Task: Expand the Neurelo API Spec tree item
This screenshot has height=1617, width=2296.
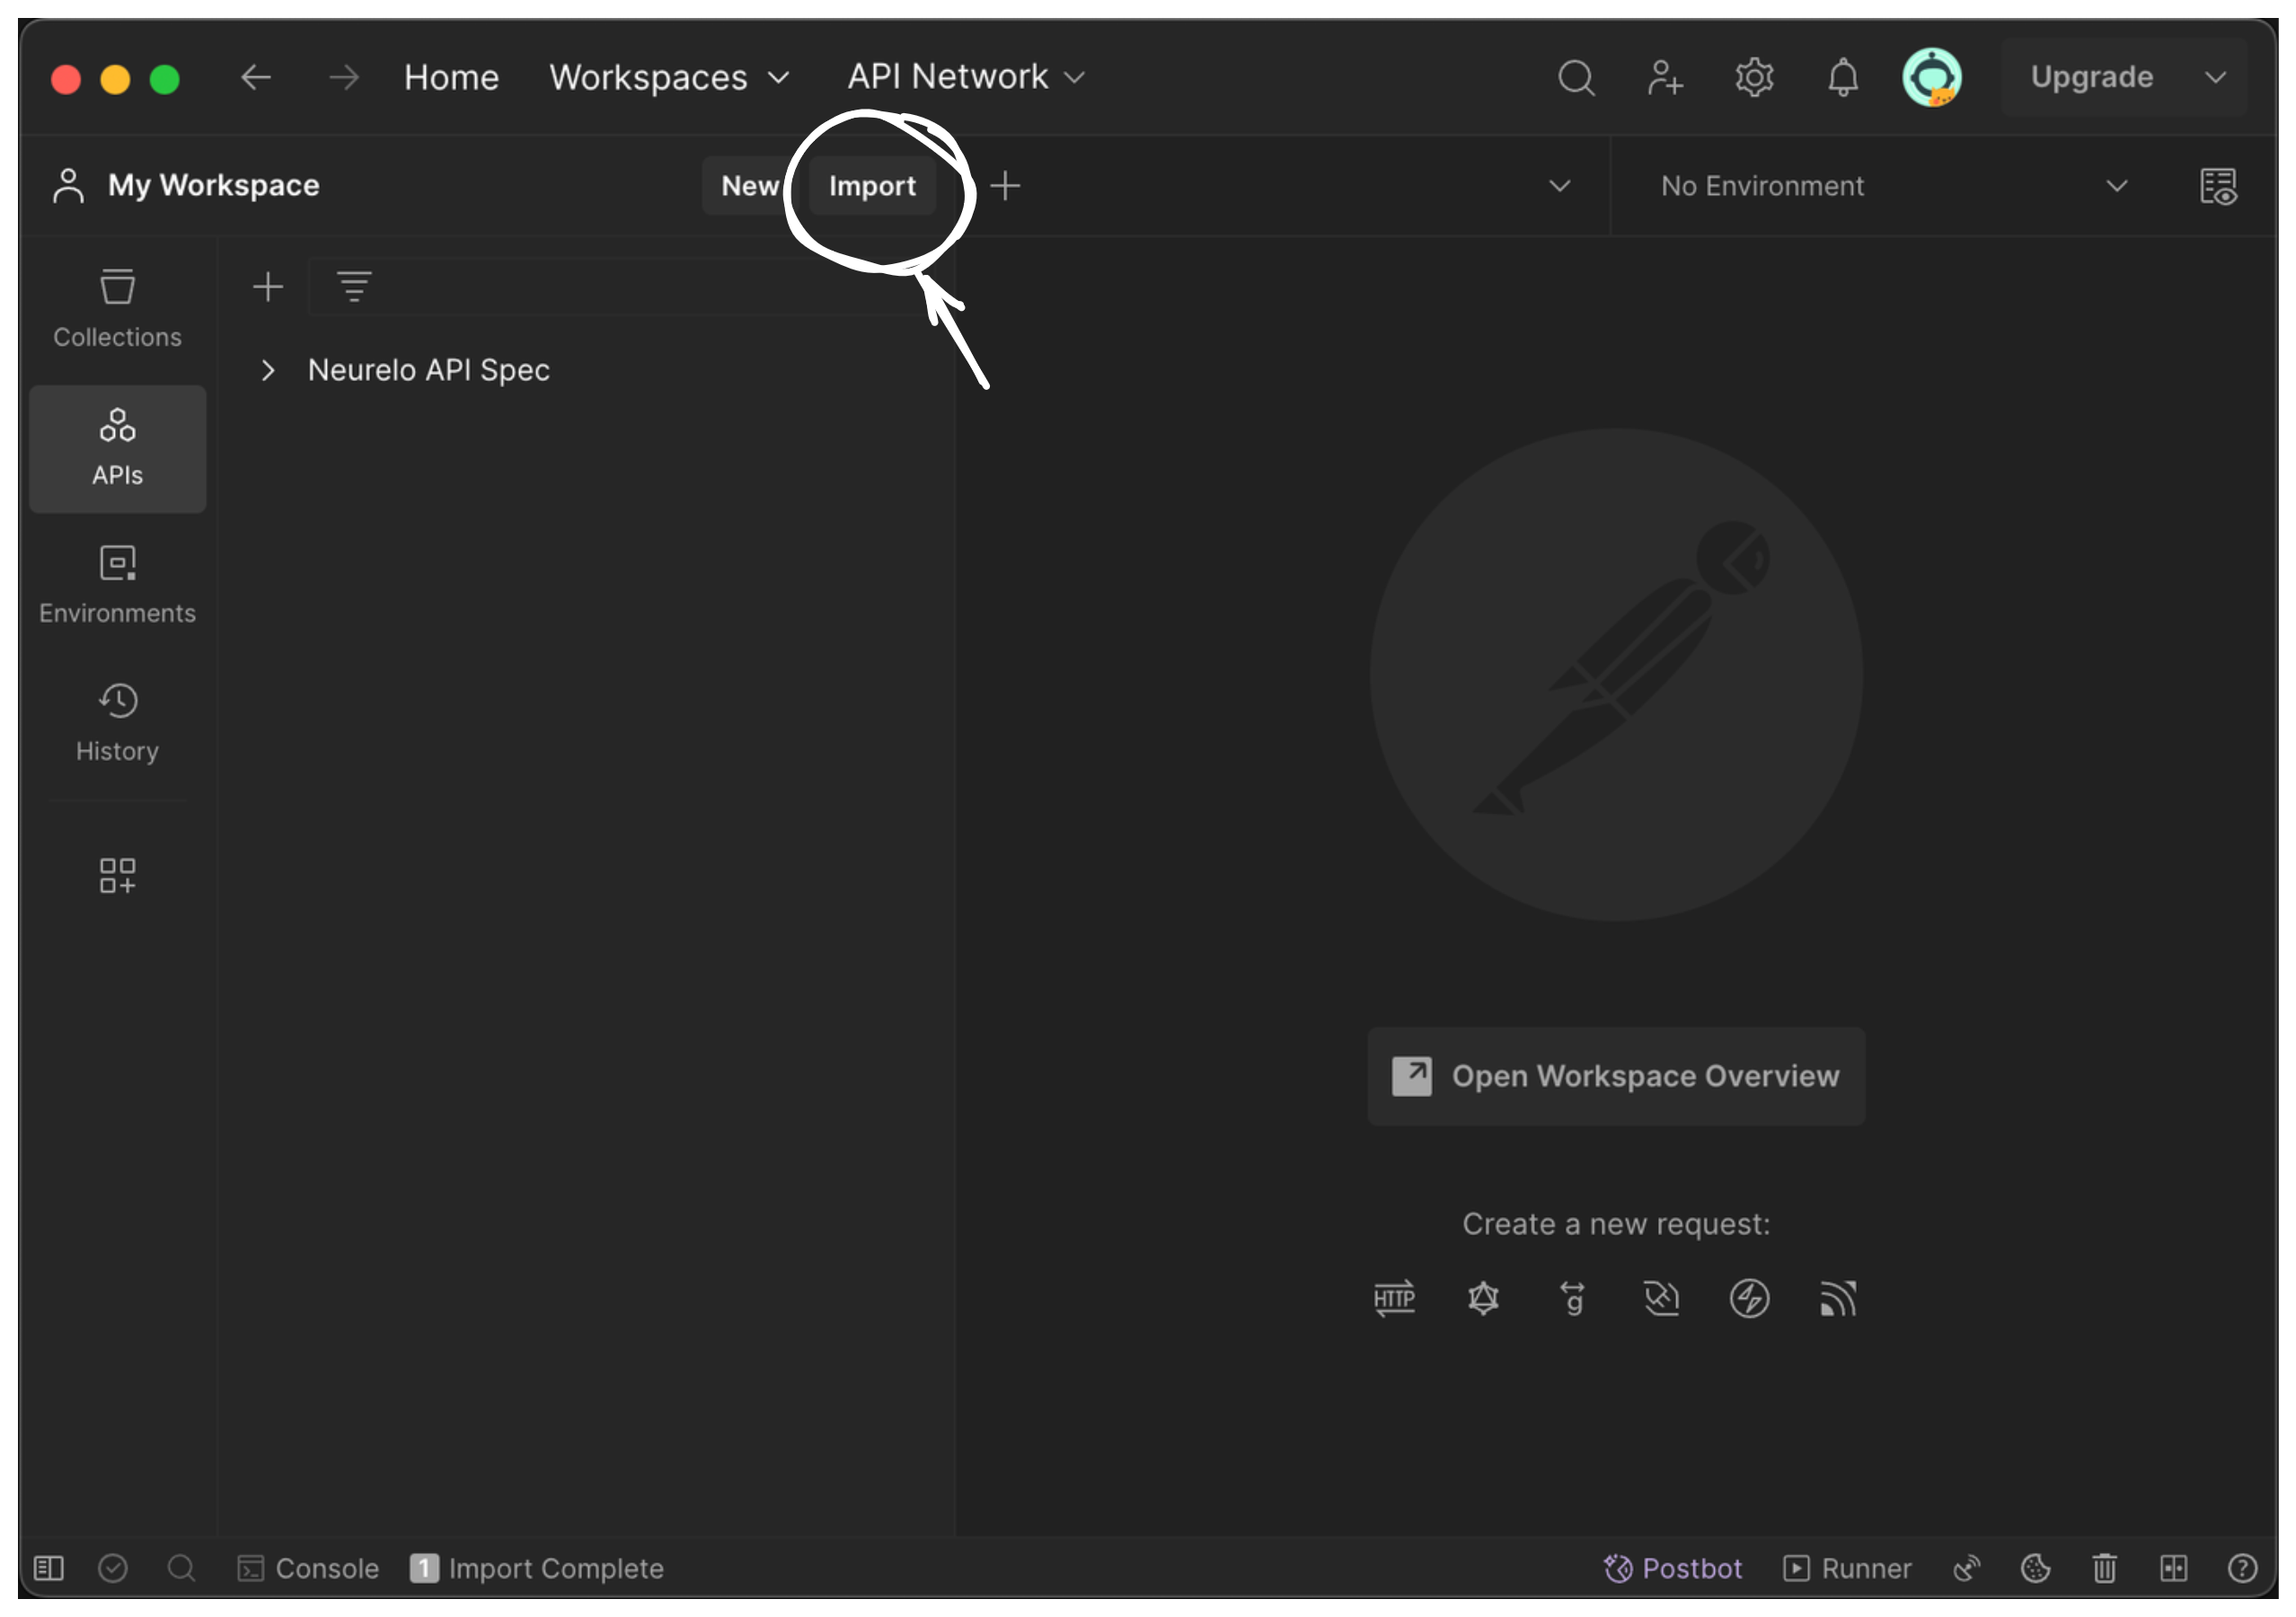Action: pyautogui.click(x=267, y=370)
